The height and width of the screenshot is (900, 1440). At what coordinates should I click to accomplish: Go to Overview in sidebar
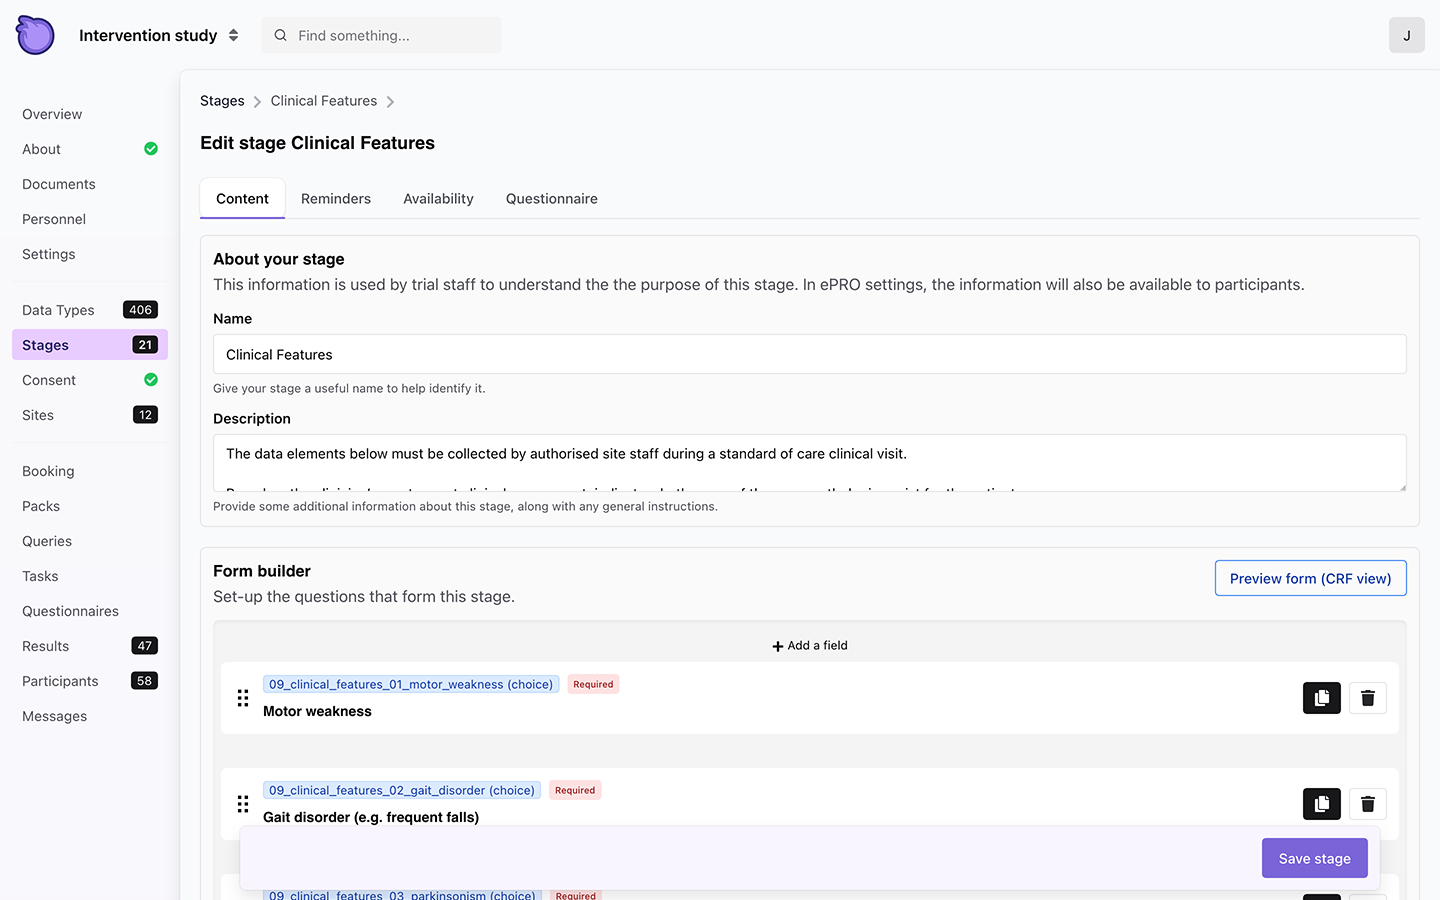click(x=52, y=114)
